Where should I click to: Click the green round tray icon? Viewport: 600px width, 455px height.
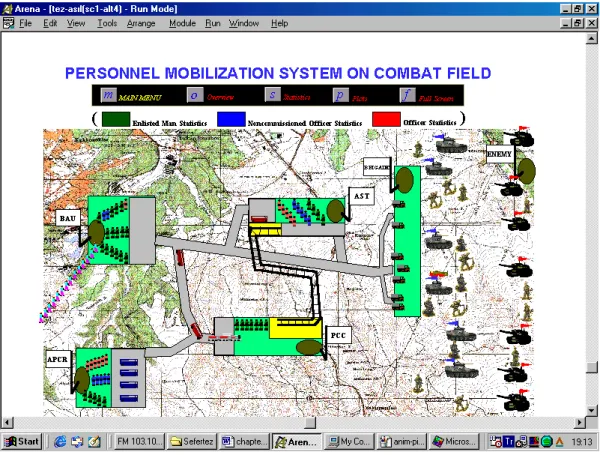[x=546, y=442]
